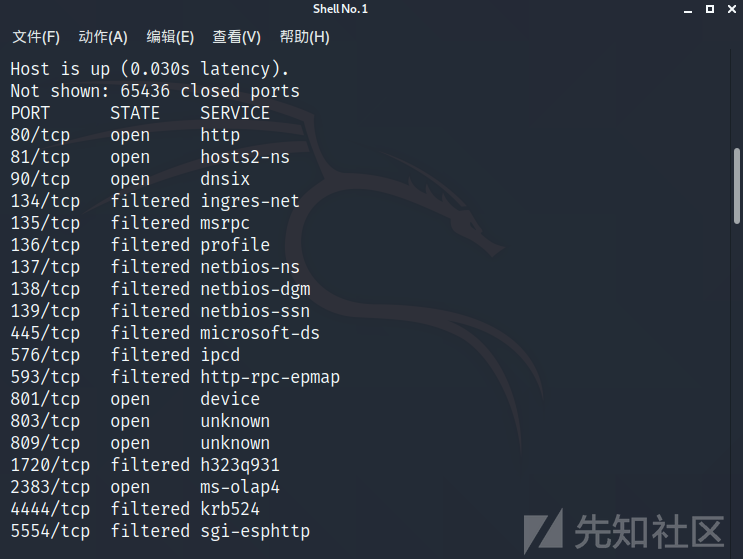Click the hosts2-ns service text
This screenshot has height=559, width=743.
(x=245, y=157)
